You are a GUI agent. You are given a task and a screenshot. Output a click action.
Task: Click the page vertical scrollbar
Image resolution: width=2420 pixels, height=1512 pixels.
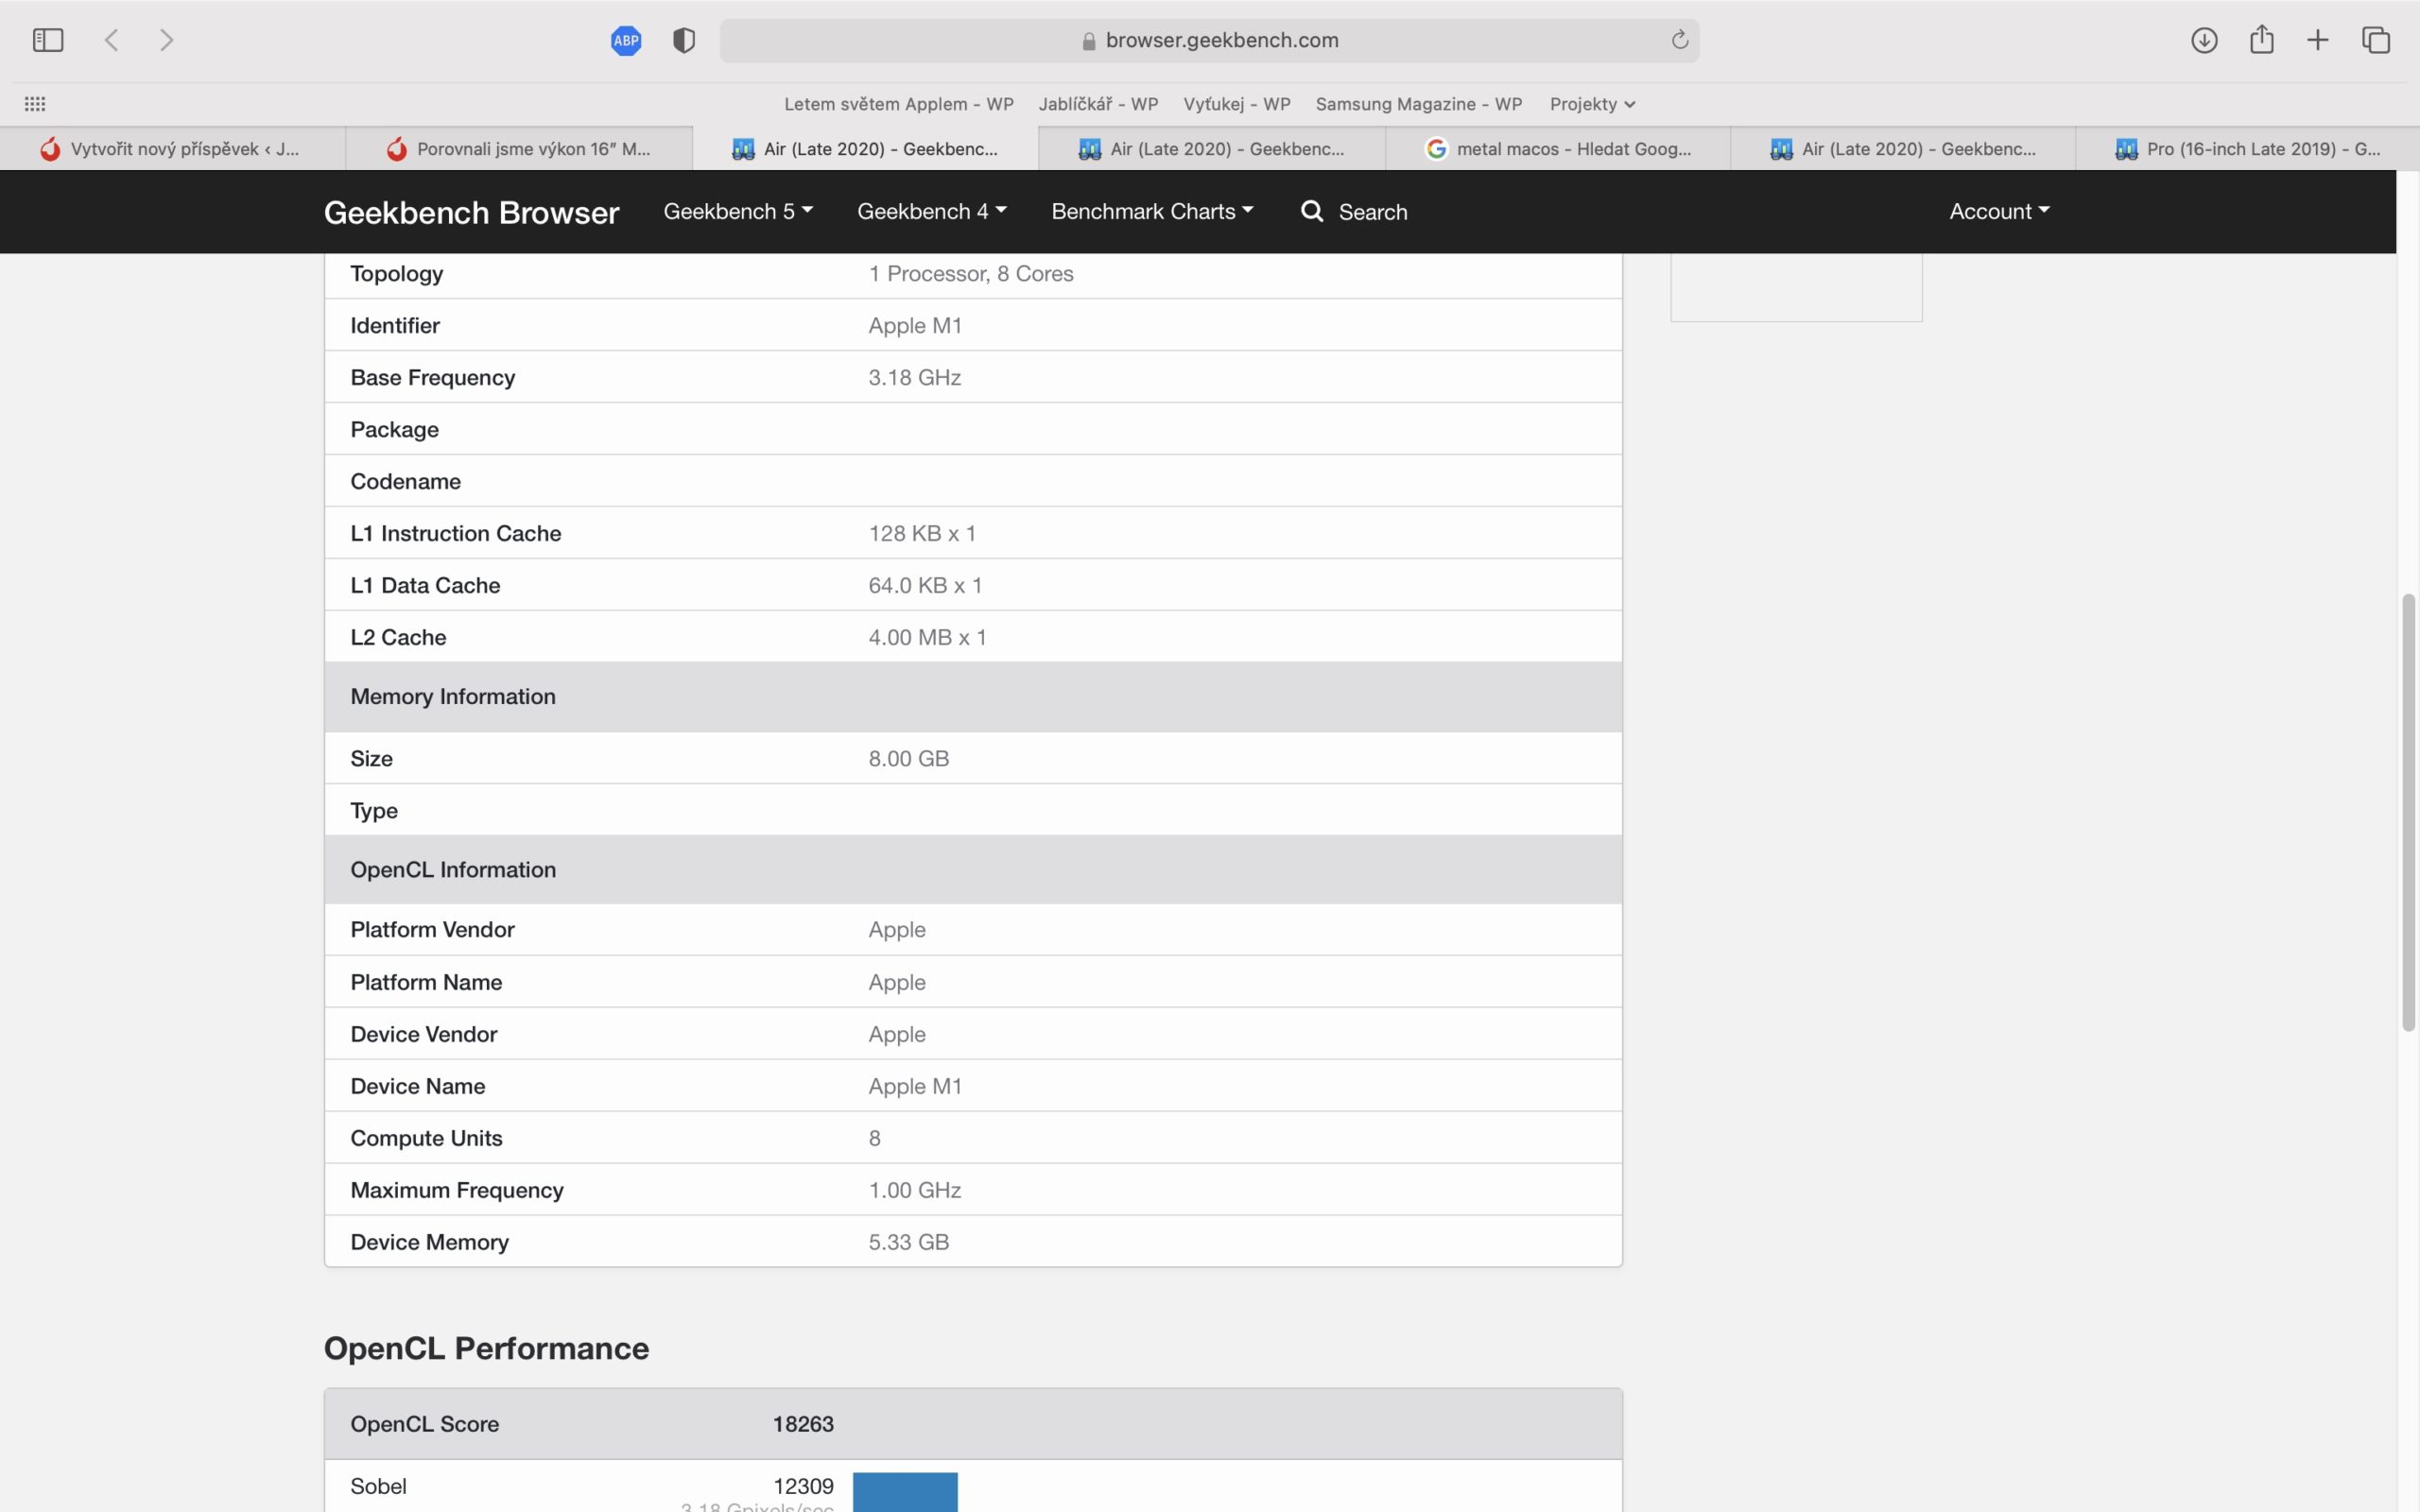(2409, 812)
